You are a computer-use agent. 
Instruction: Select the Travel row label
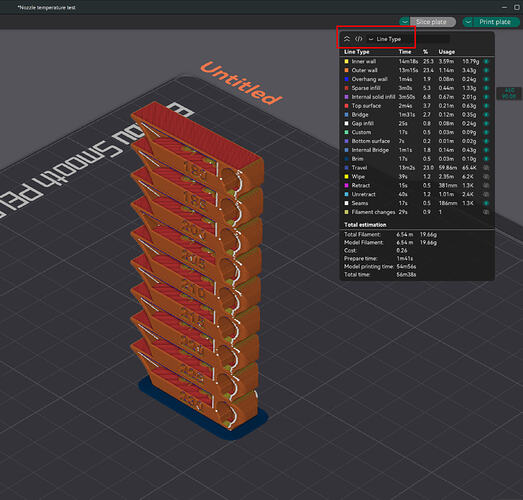pyautogui.click(x=359, y=168)
